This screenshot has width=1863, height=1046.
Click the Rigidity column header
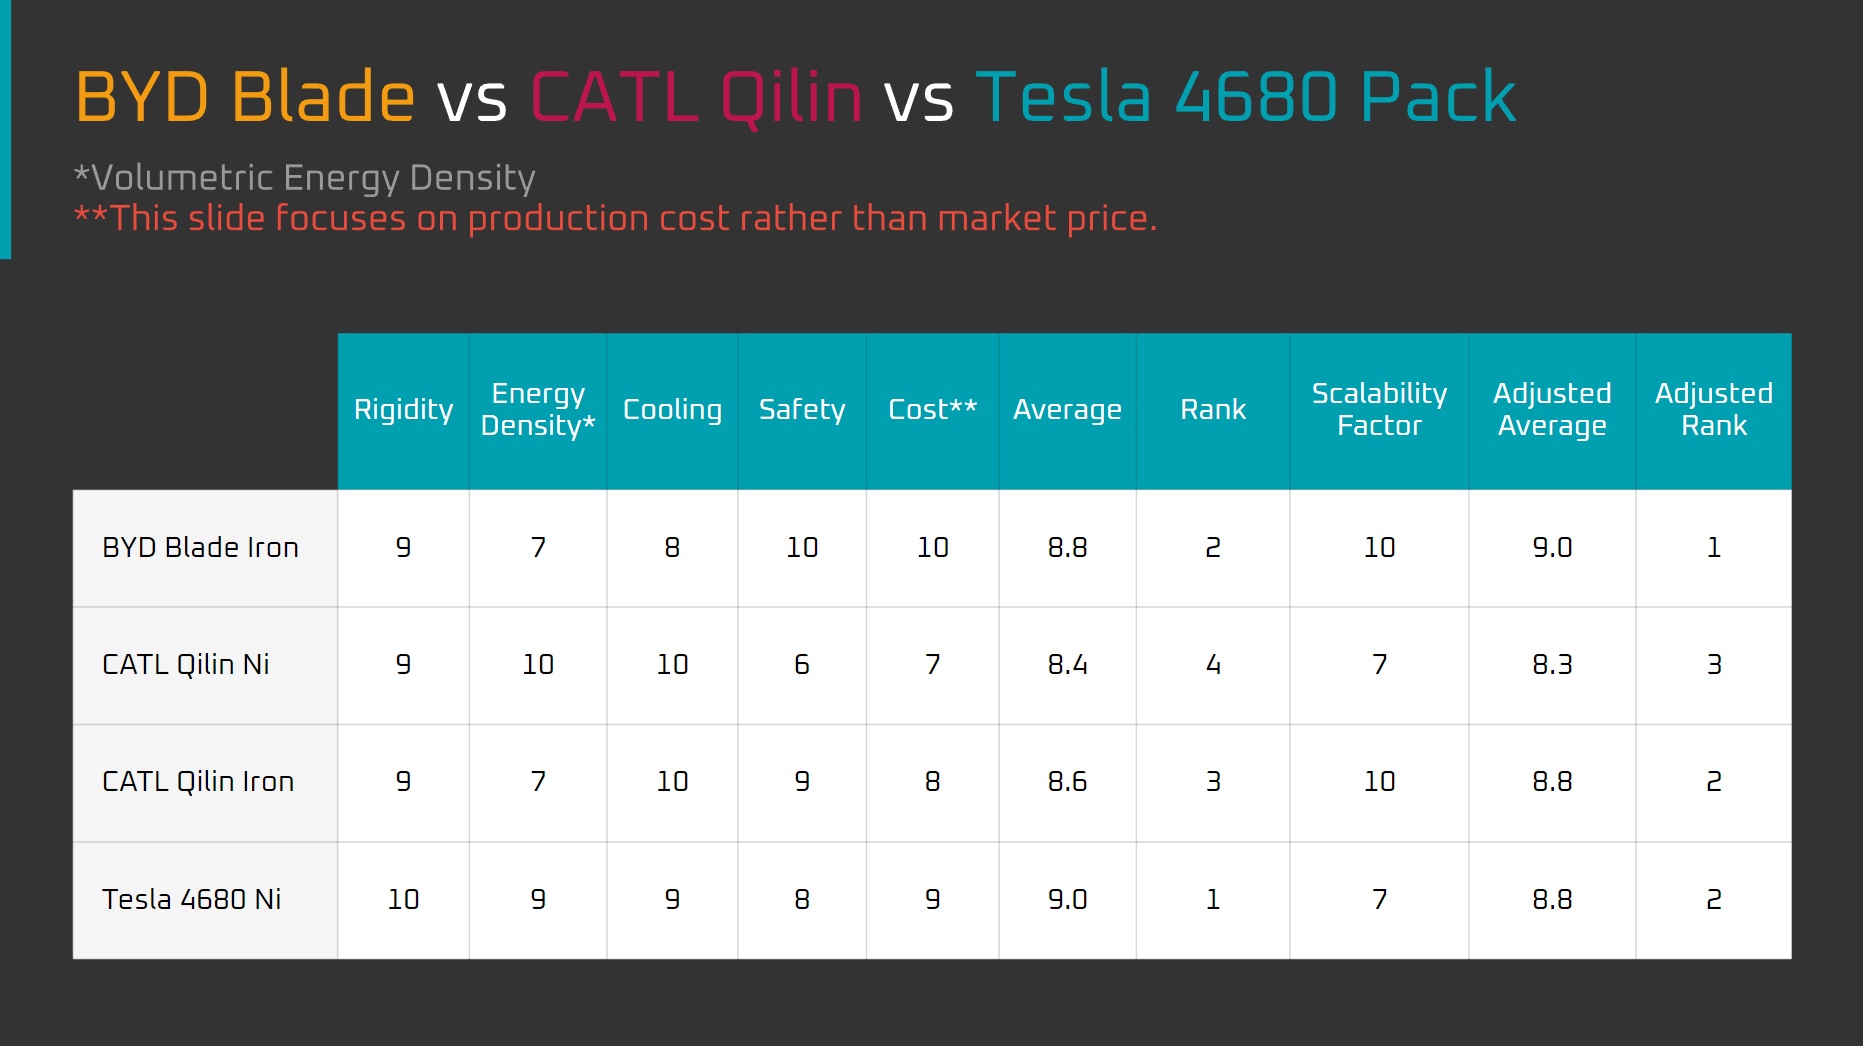coord(403,410)
